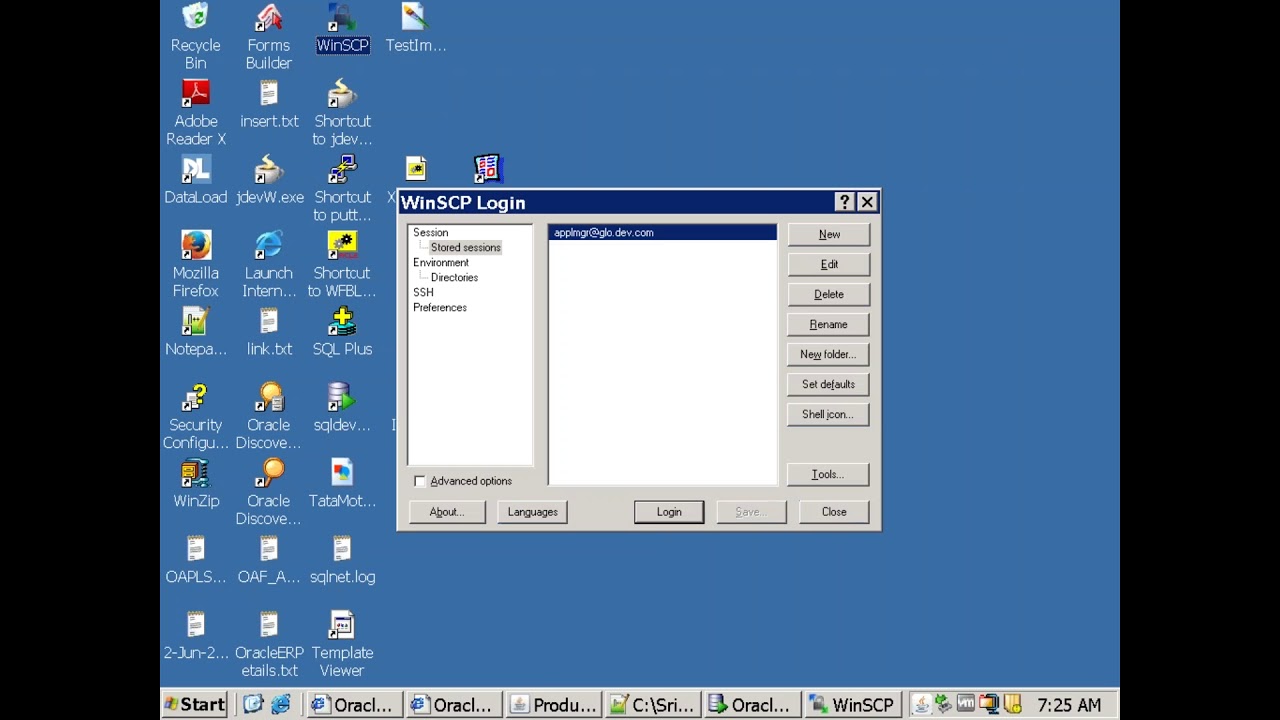Viewport: 1280px width, 720px height.
Task: Select the Shortcut to jdev... desktop icon
Action: coord(342,112)
